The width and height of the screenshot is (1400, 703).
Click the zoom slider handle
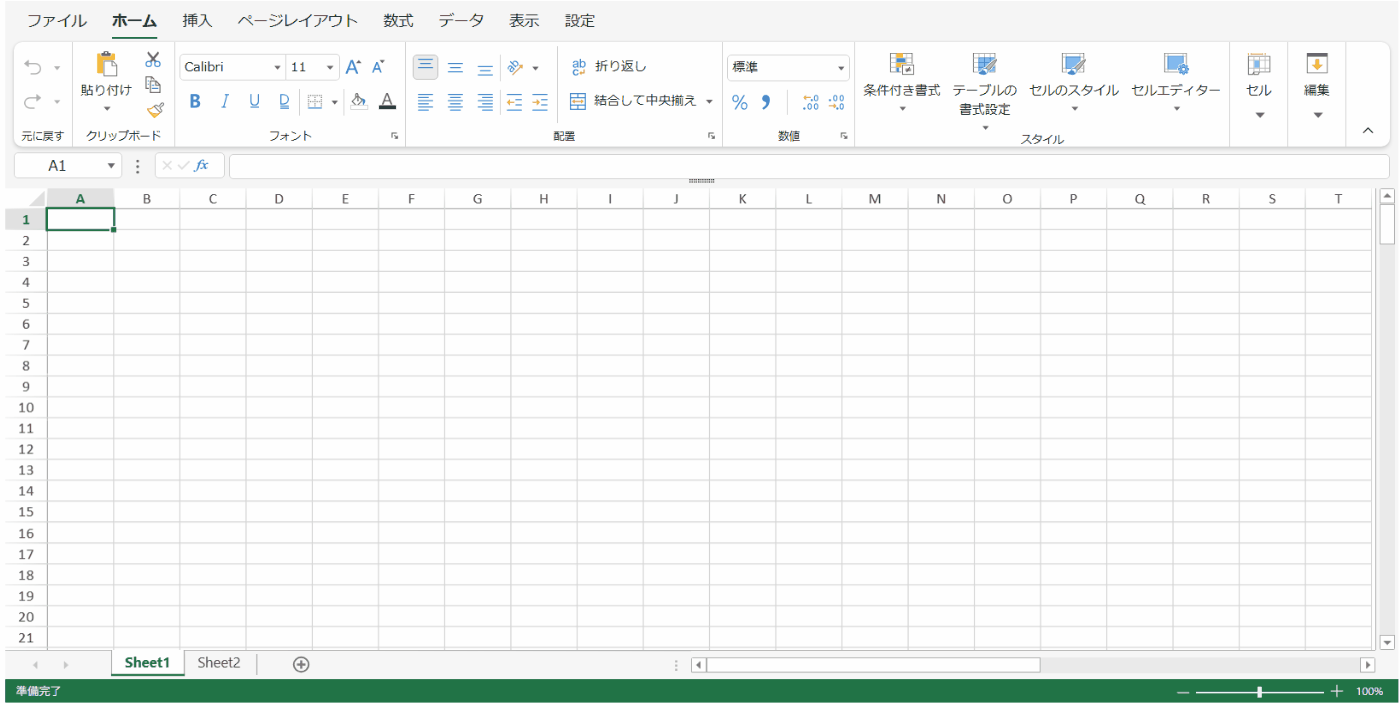pyautogui.click(x=1260, y=692)
